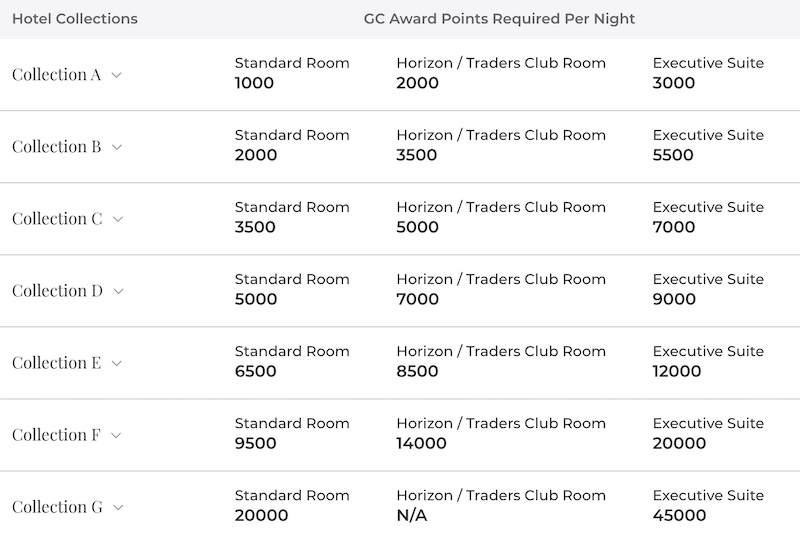This screenshot has width=800, height=540.
Task: Select Collection A Standard Room 1000 points
Action: pos(254,83)
